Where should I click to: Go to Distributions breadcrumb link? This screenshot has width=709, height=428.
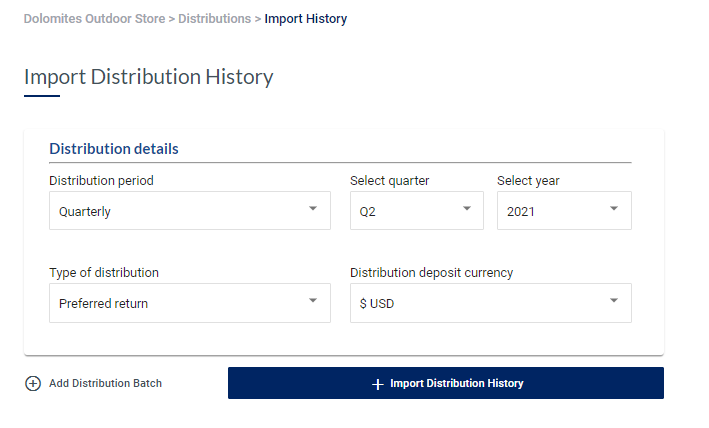214,19
